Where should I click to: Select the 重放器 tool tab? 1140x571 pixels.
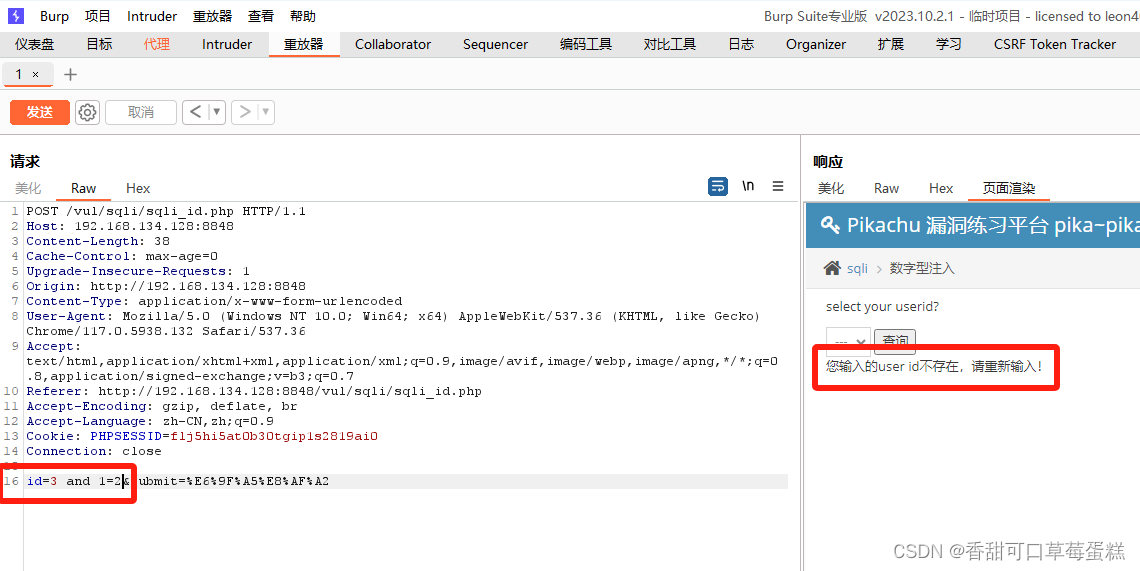(x=303, y=44)
